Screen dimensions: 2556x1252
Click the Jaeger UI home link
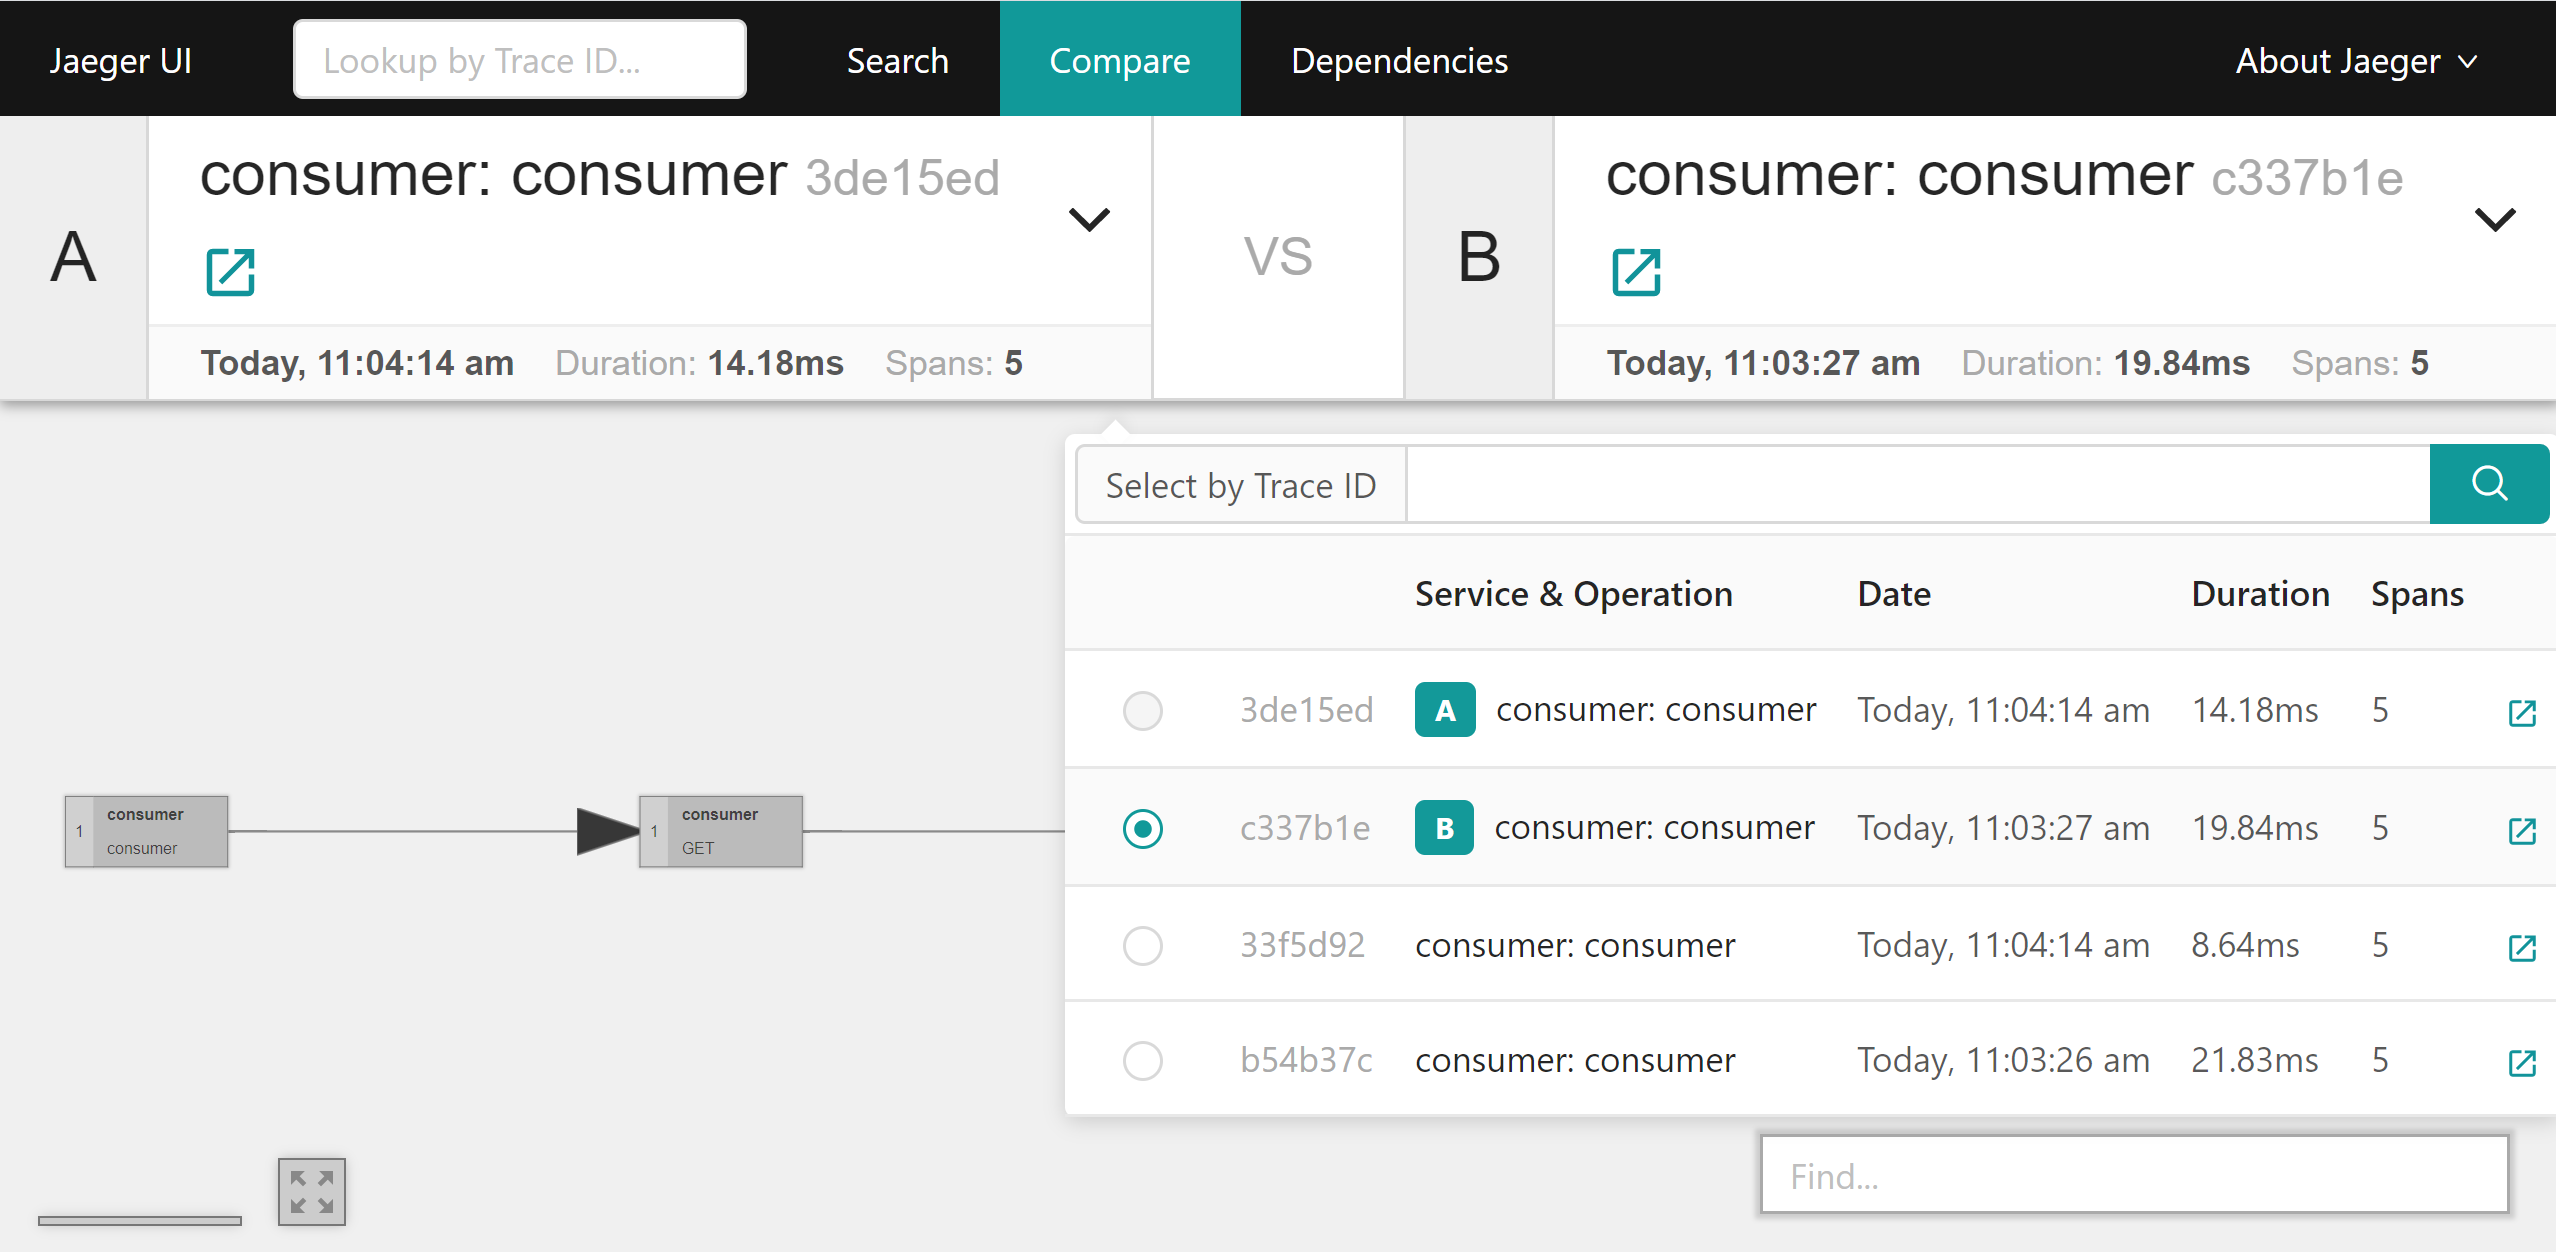(x=120, y=61)
